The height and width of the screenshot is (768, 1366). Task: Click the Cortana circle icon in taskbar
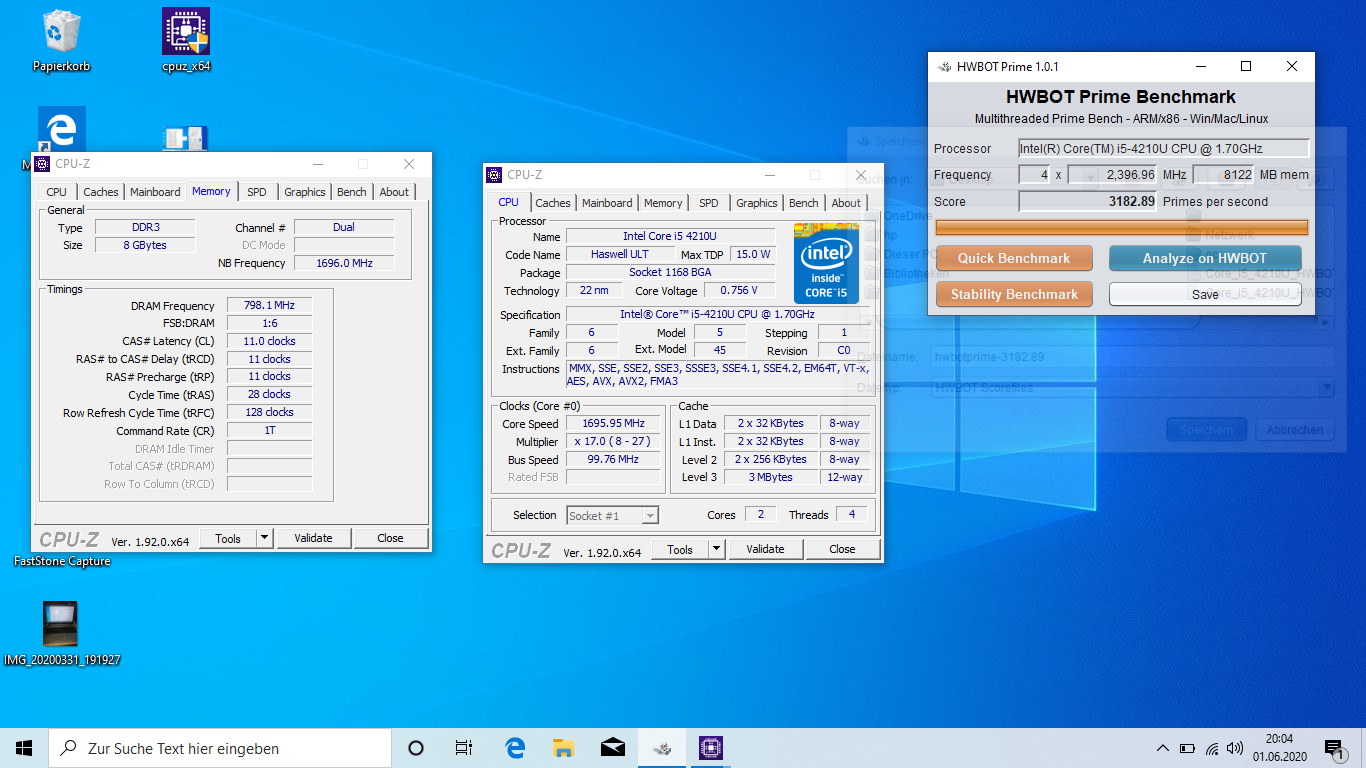pos(416,748)
